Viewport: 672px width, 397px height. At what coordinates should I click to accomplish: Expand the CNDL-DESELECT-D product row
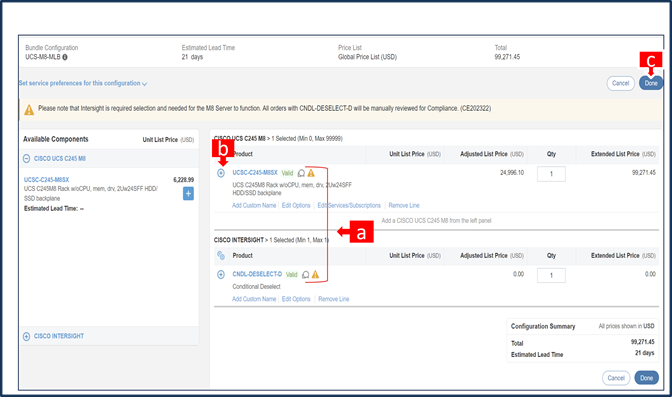point(221,274)
